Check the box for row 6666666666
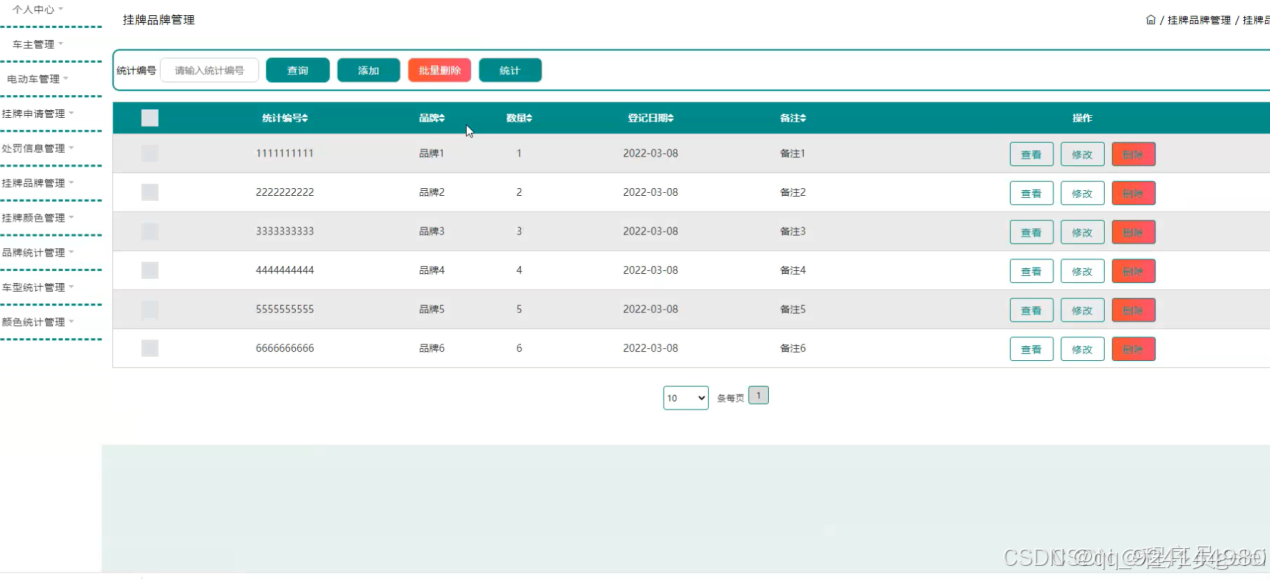This screenshot has width=1270, height=579. tap(150, 348)
